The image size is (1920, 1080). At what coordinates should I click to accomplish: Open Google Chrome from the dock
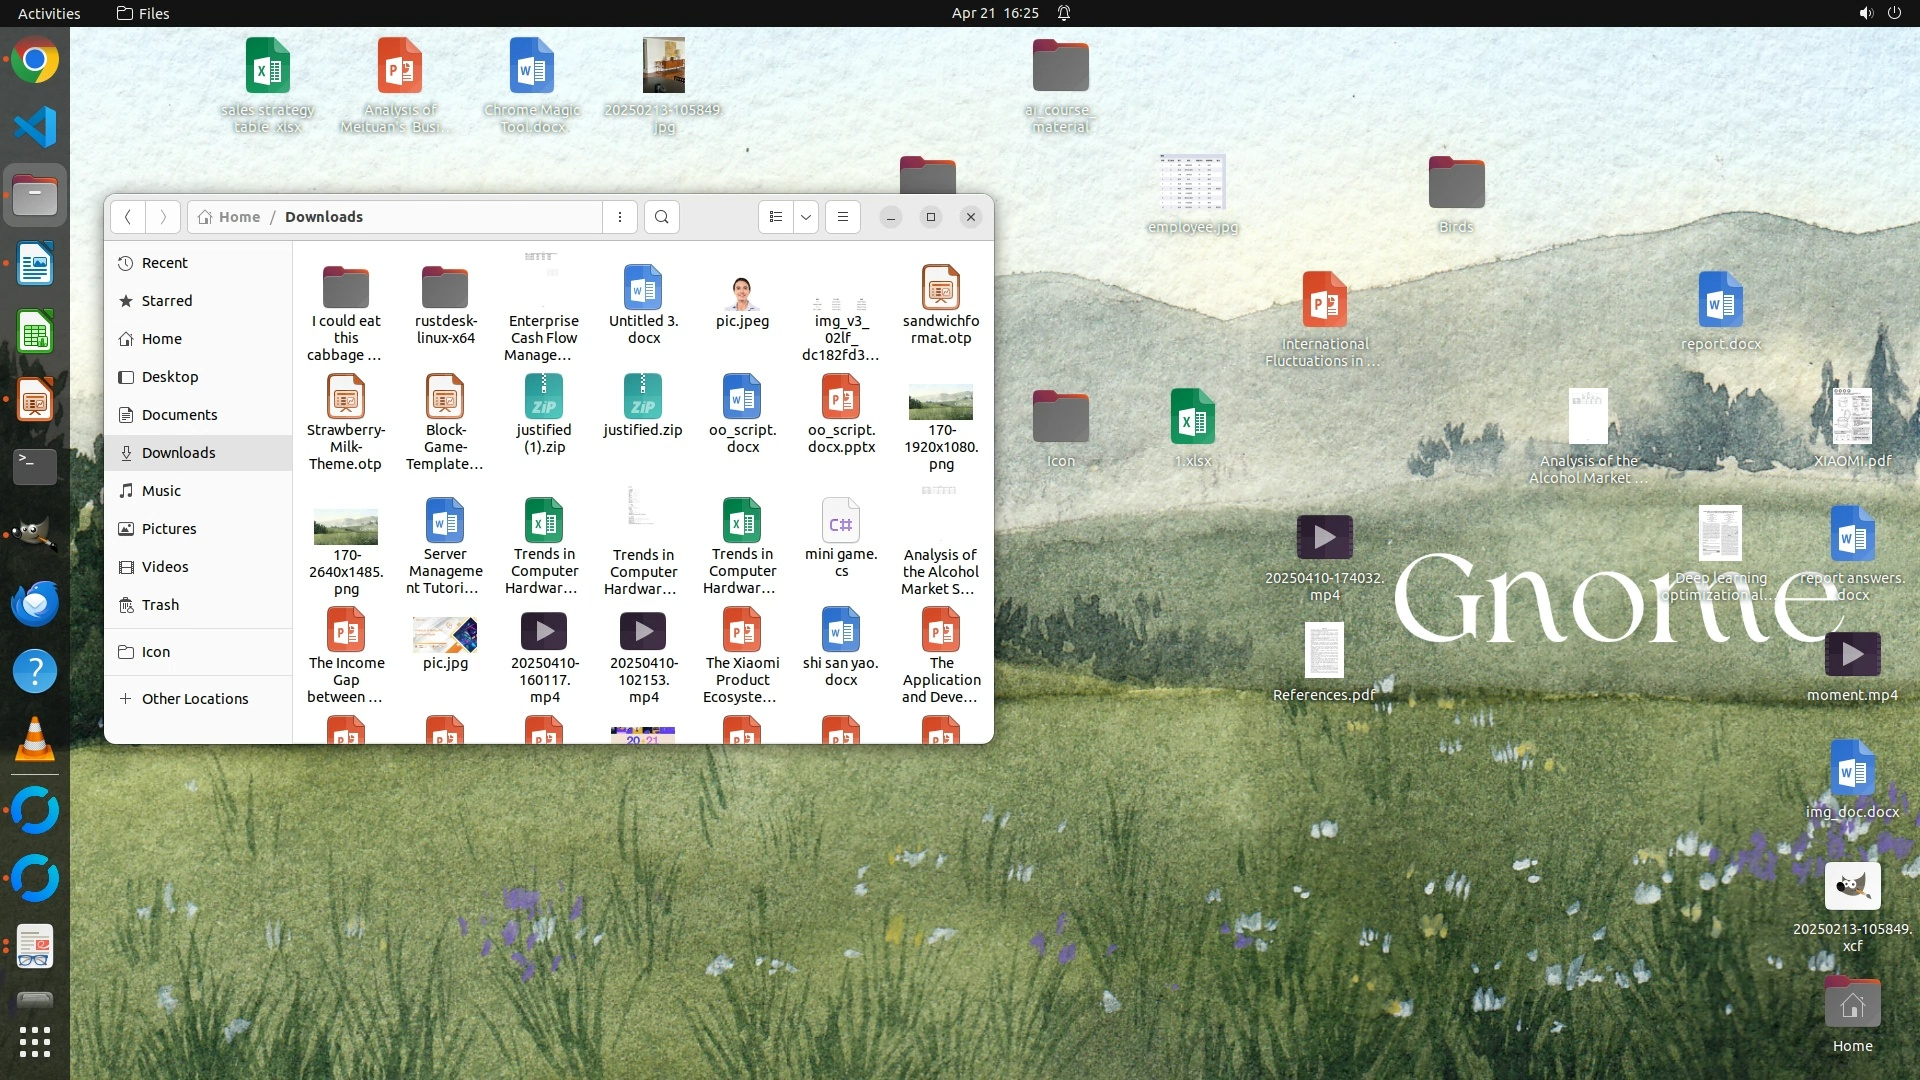(35, 60)
